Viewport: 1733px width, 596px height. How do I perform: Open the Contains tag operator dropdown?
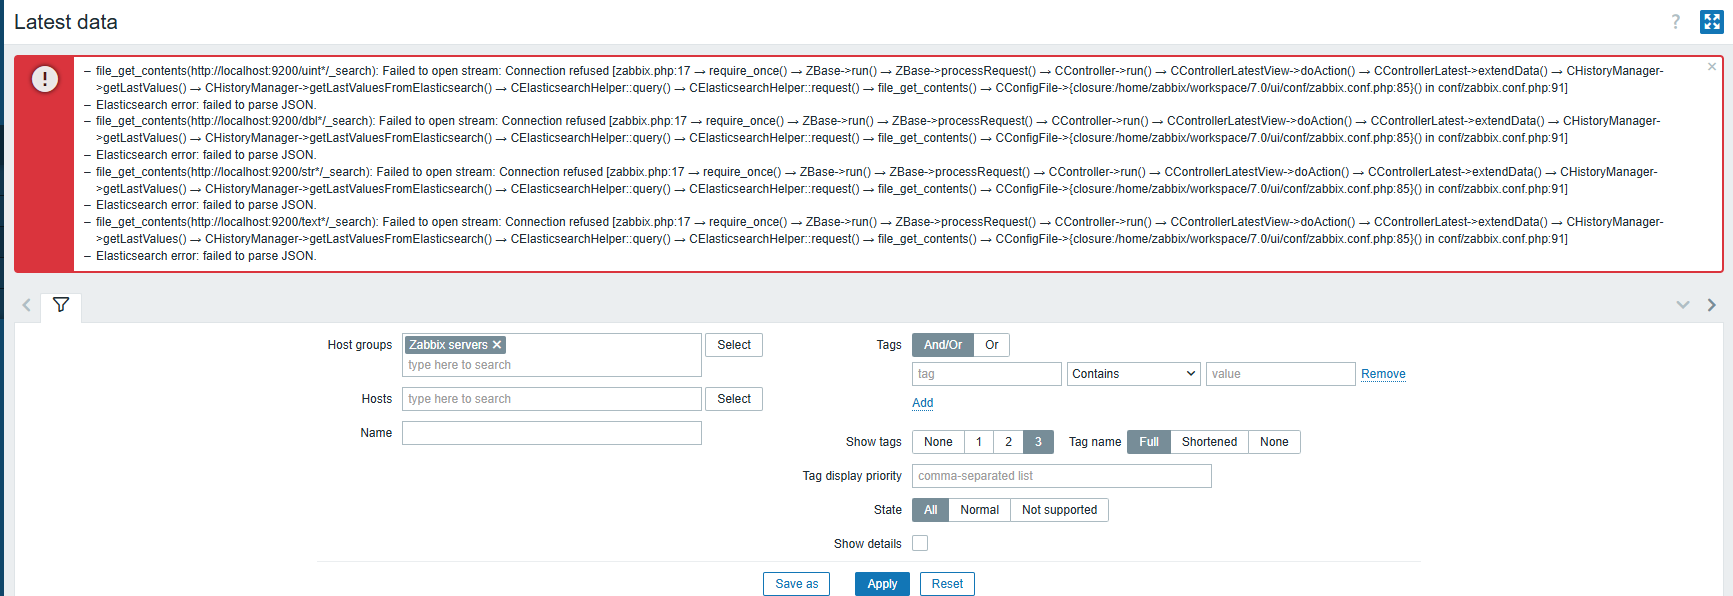[1133, 374]
